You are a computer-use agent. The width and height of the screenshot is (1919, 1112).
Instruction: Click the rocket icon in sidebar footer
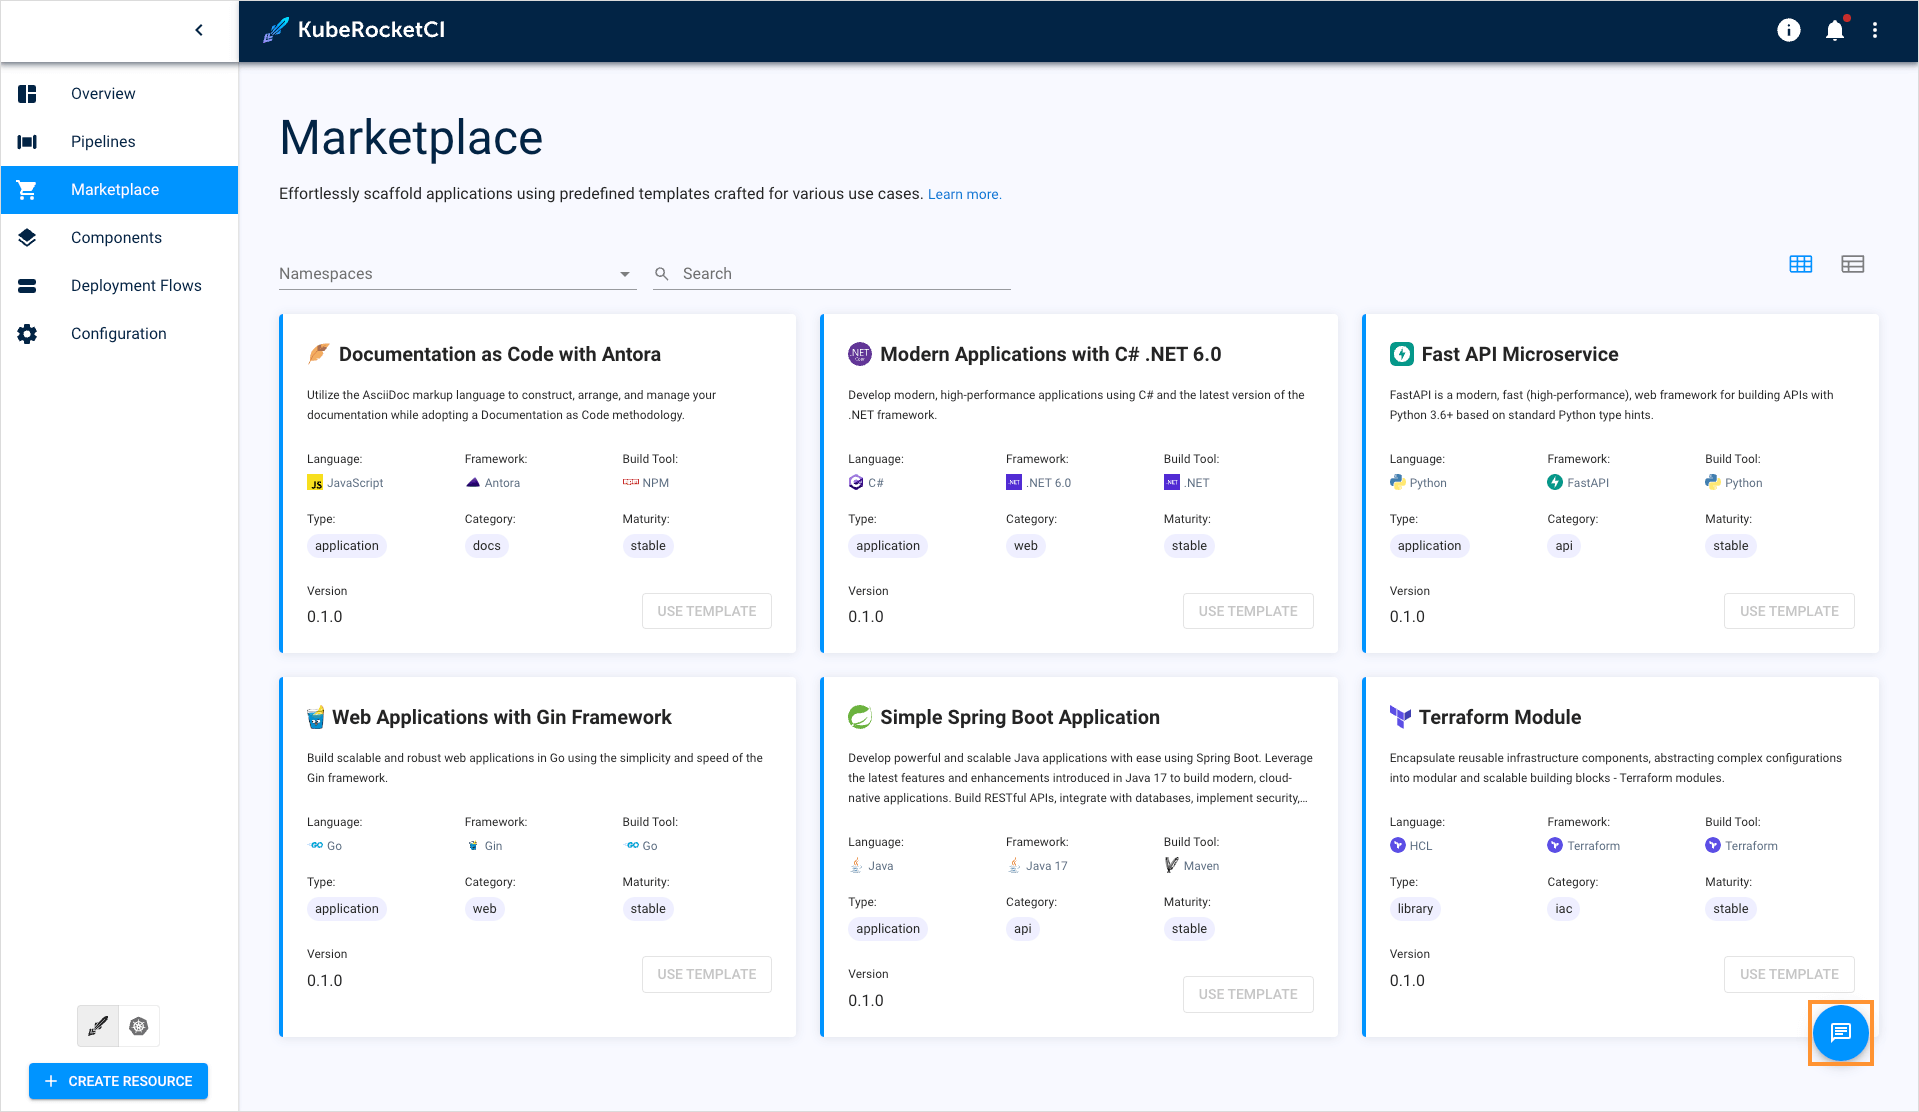pyautogui.click(x=98, y=1026)
